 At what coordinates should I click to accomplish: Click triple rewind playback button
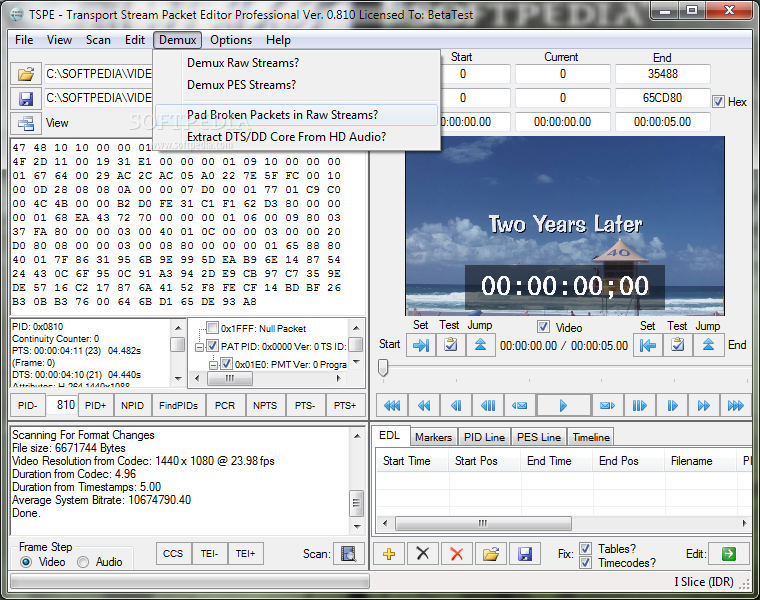coord(392,406)
